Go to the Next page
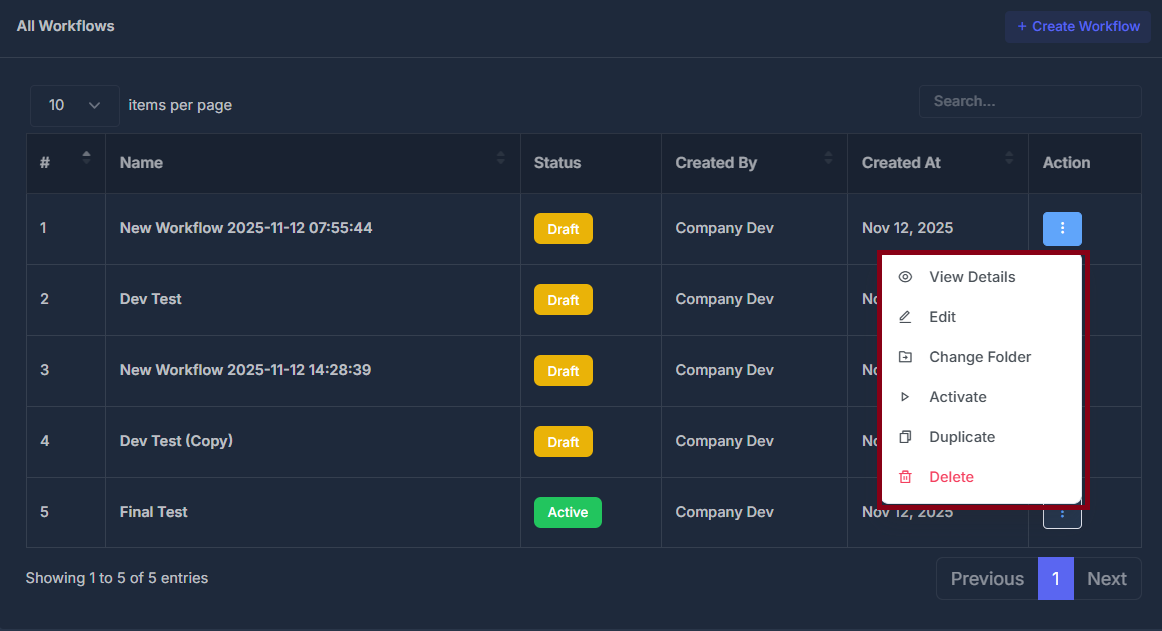The width and height of the screenshot is (1162, 631). pyautogui.click(x=1107, y=578)
